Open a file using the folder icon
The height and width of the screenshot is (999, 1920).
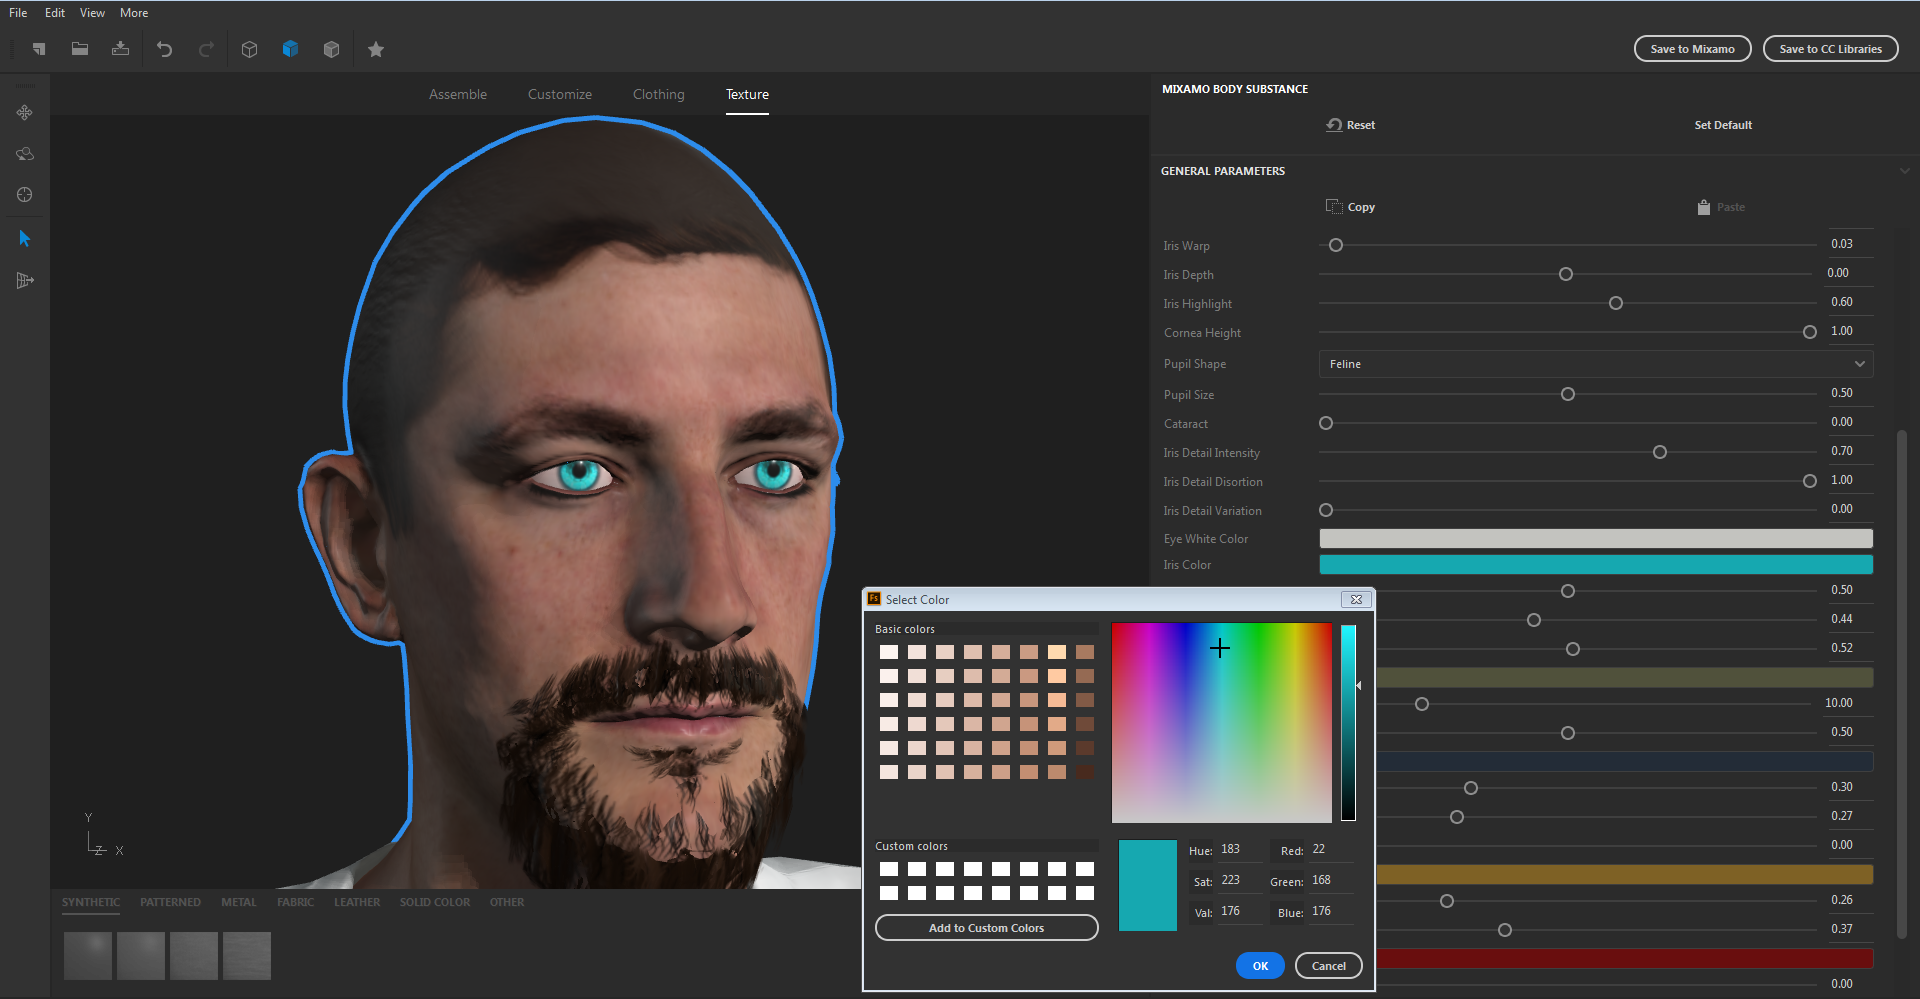click(80, 49)
